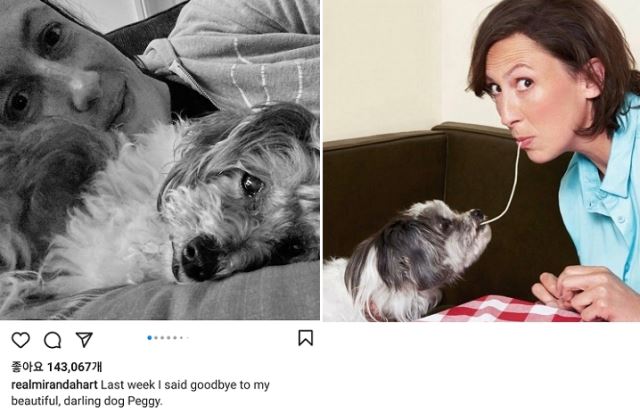Image resolution: width=640 pixels, height=413 pixels.
Task: Click the 'darling dog Peggy' caption line
Action: click(87, 401)
